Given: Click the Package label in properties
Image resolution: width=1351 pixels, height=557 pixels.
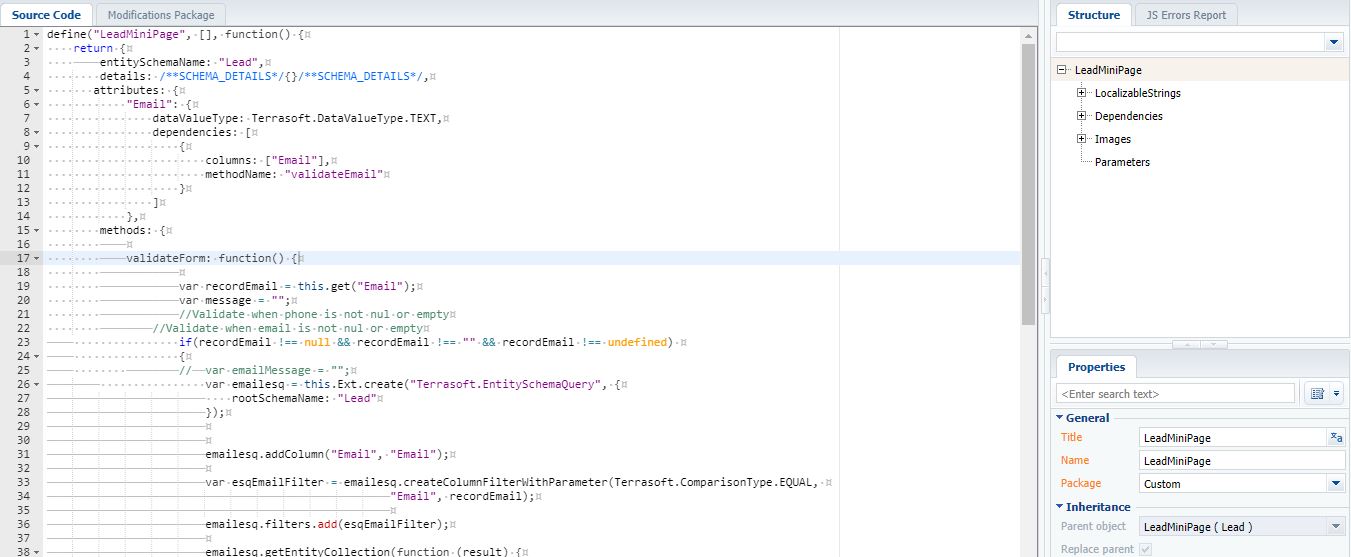Looking at the screenshot, I should pyautogui.click(x=1080, y=483).
